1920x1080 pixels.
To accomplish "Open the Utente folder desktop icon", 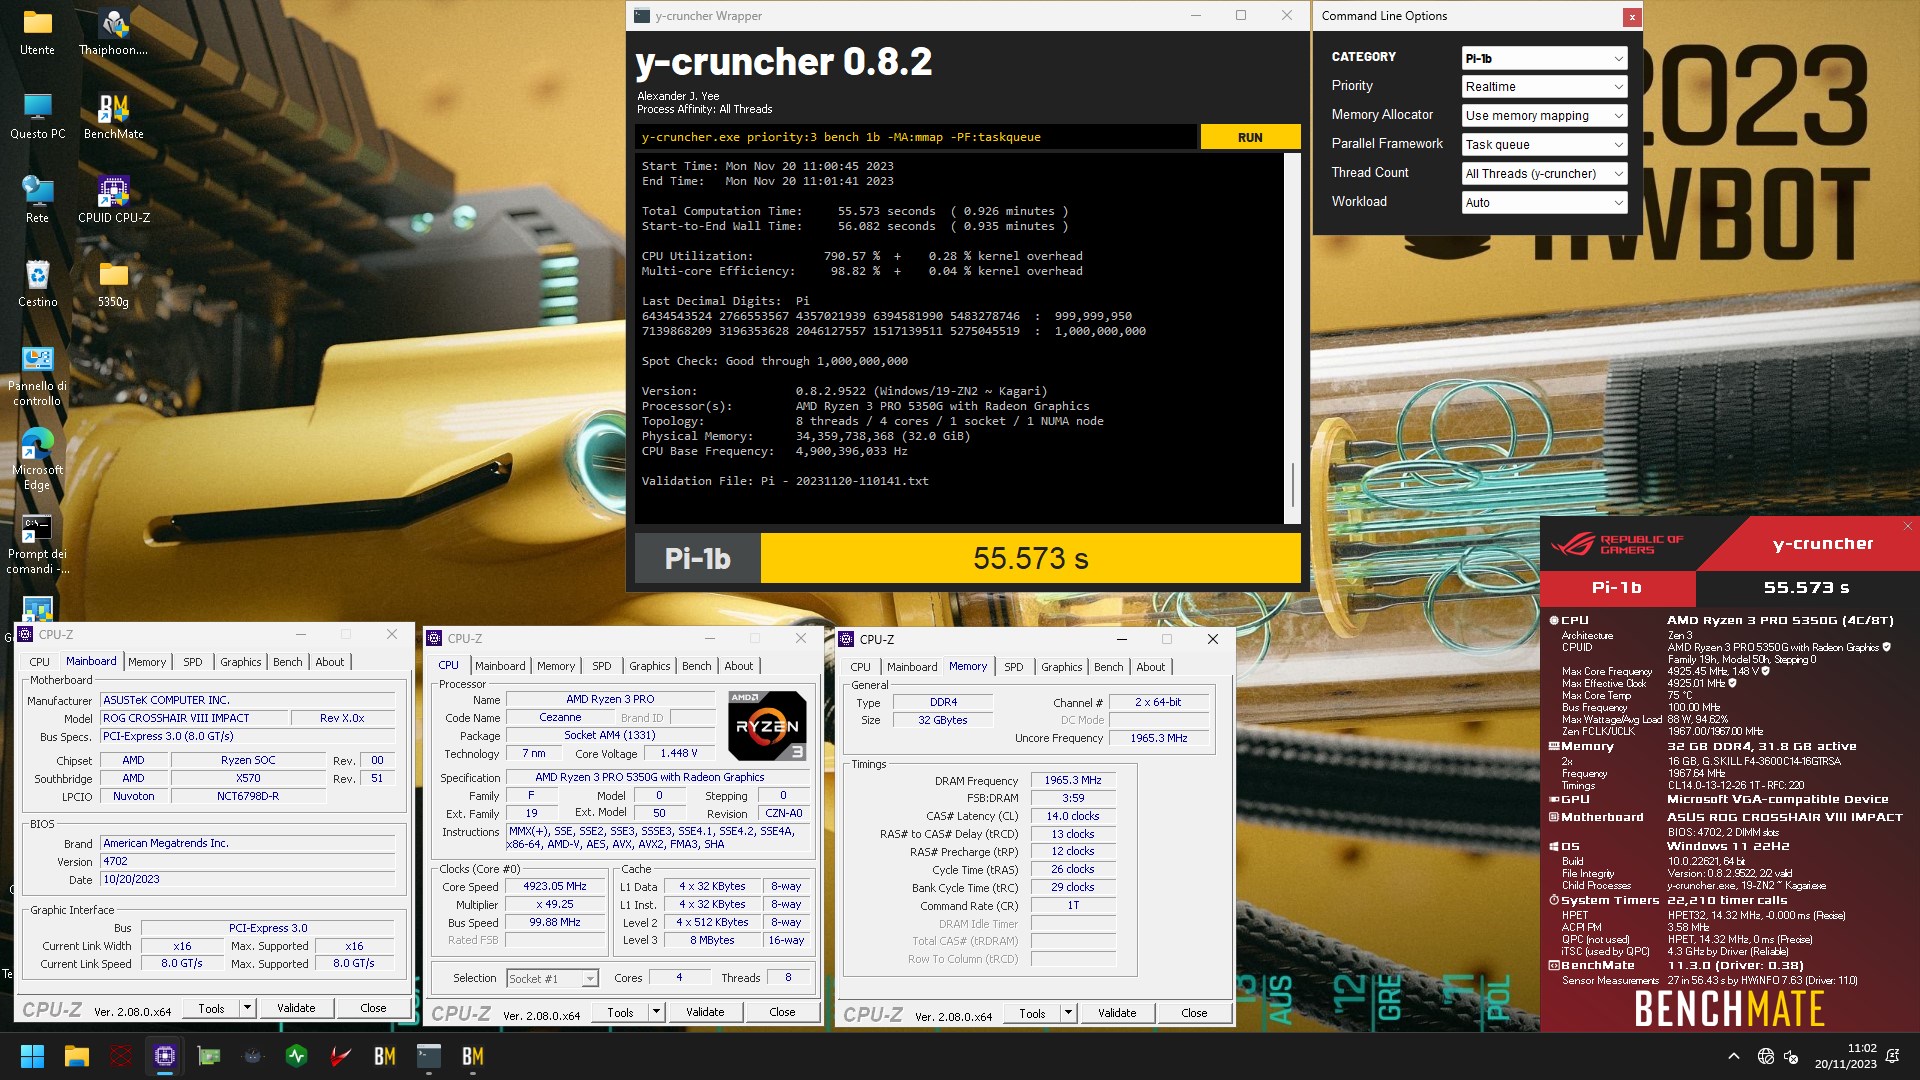I will pos(37,32).
